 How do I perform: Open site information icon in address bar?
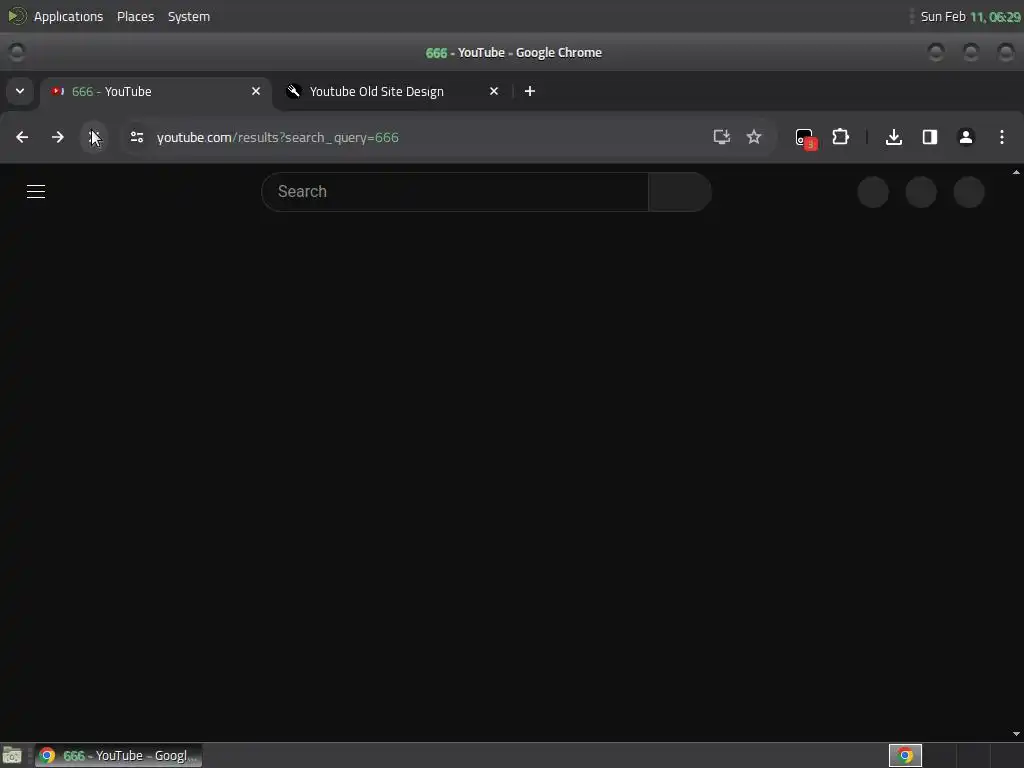click(x=136, y=137)
